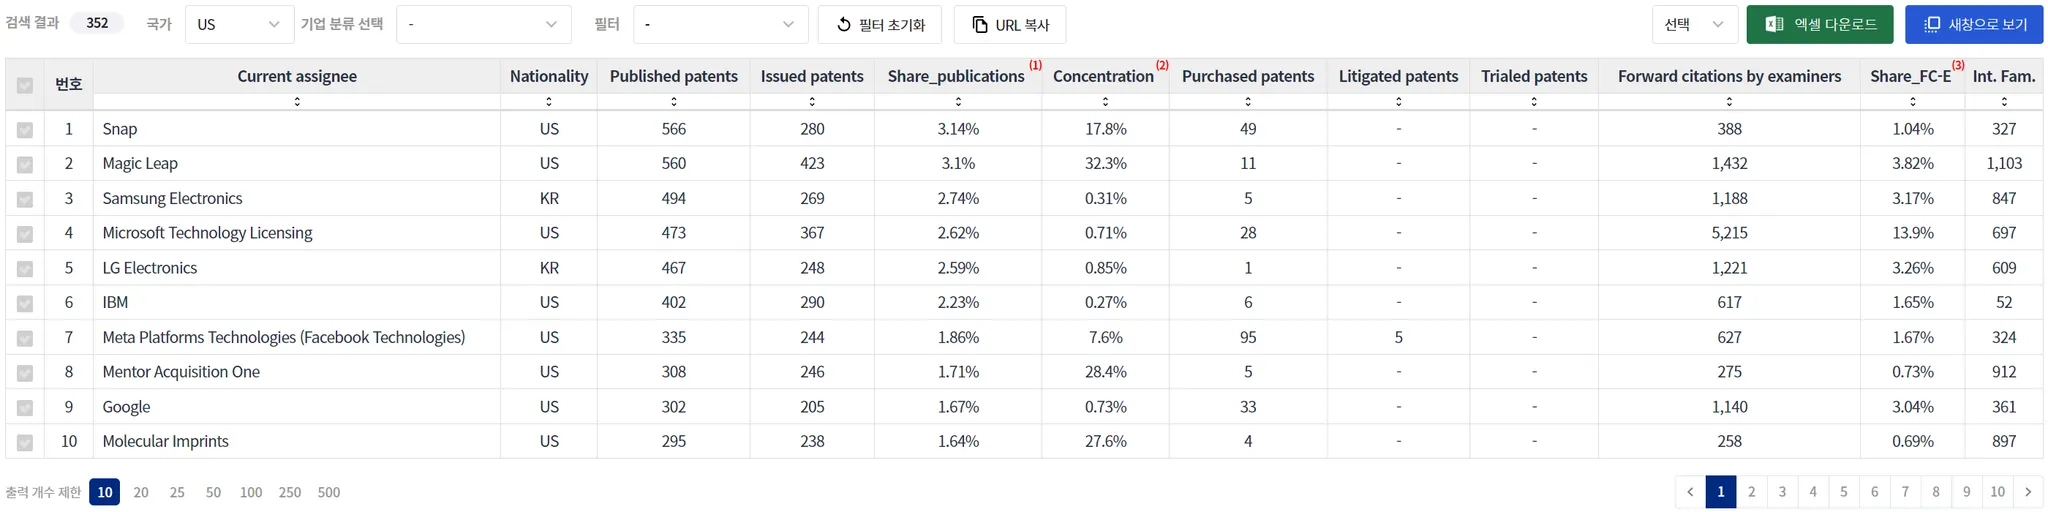The height and width of the screenshot is (512, 2048).
Task: Open the 선택 dropdown
Action: (1693, 25)
